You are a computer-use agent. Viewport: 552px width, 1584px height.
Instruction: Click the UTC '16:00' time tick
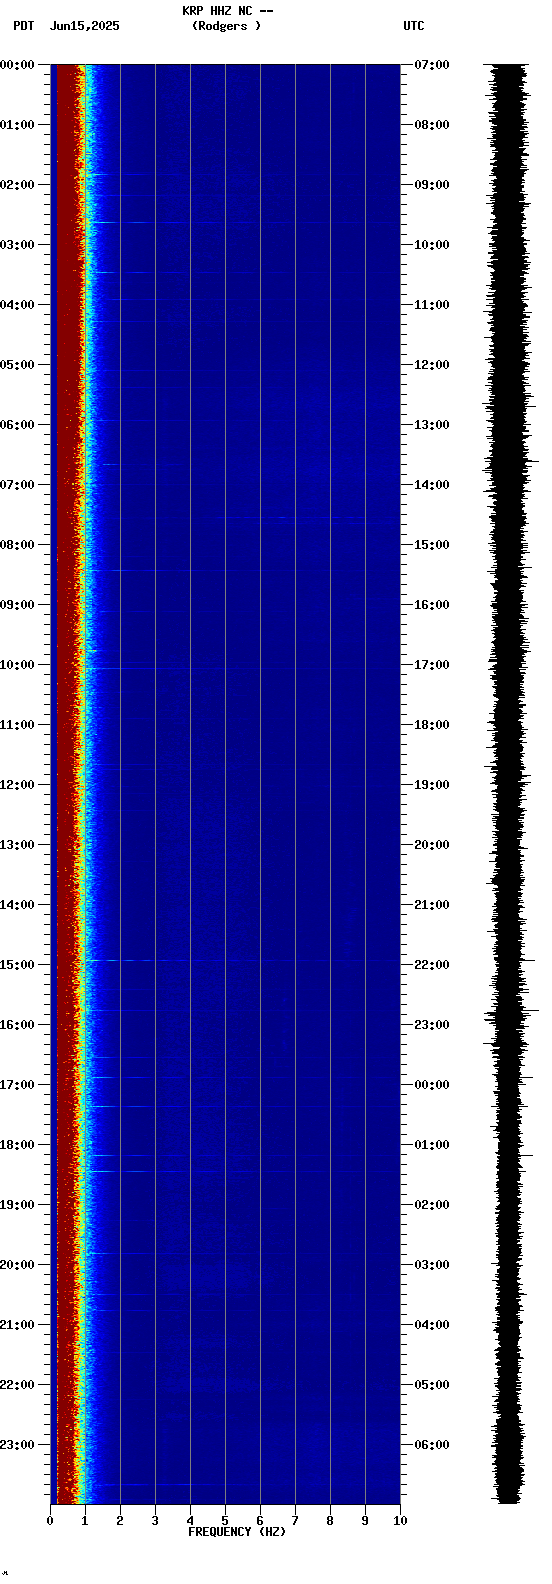(x=432, y=605)
